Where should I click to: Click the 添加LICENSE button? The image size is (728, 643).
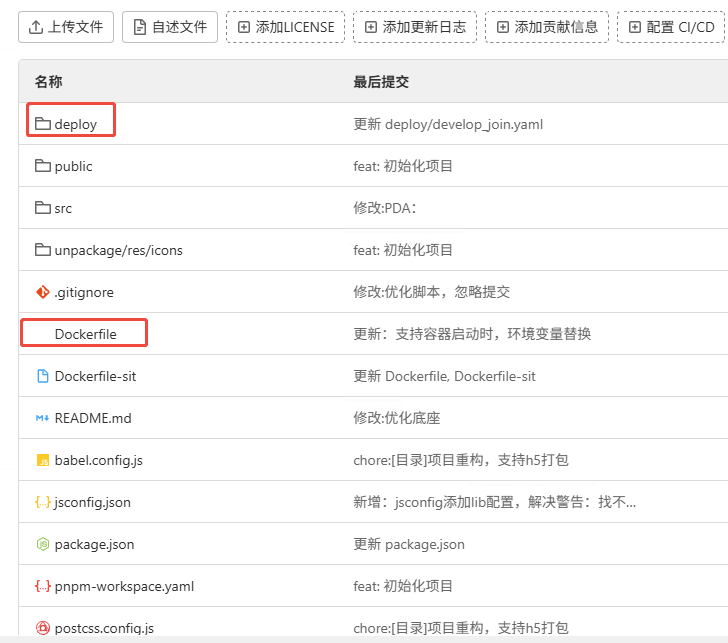[286, 27]
